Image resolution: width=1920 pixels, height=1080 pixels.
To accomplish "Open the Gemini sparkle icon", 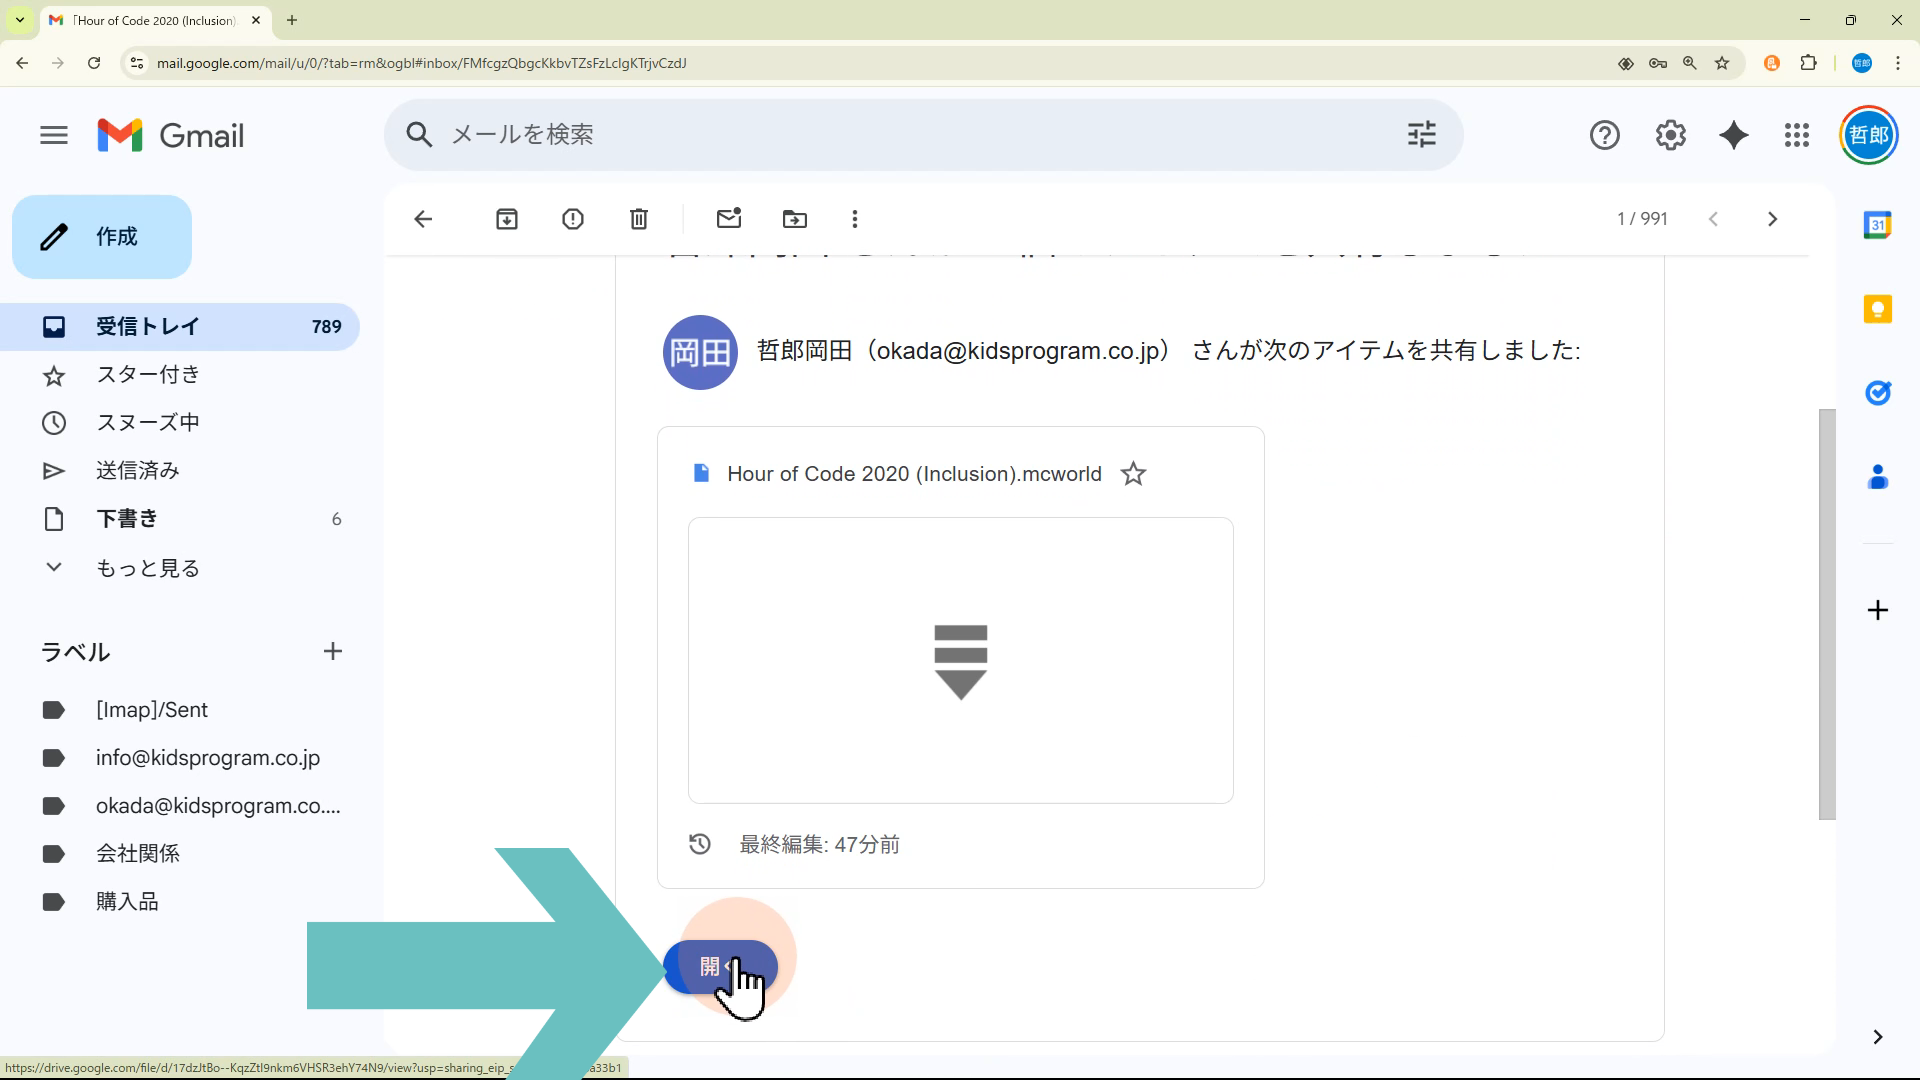I will [x=1734, y=135].
